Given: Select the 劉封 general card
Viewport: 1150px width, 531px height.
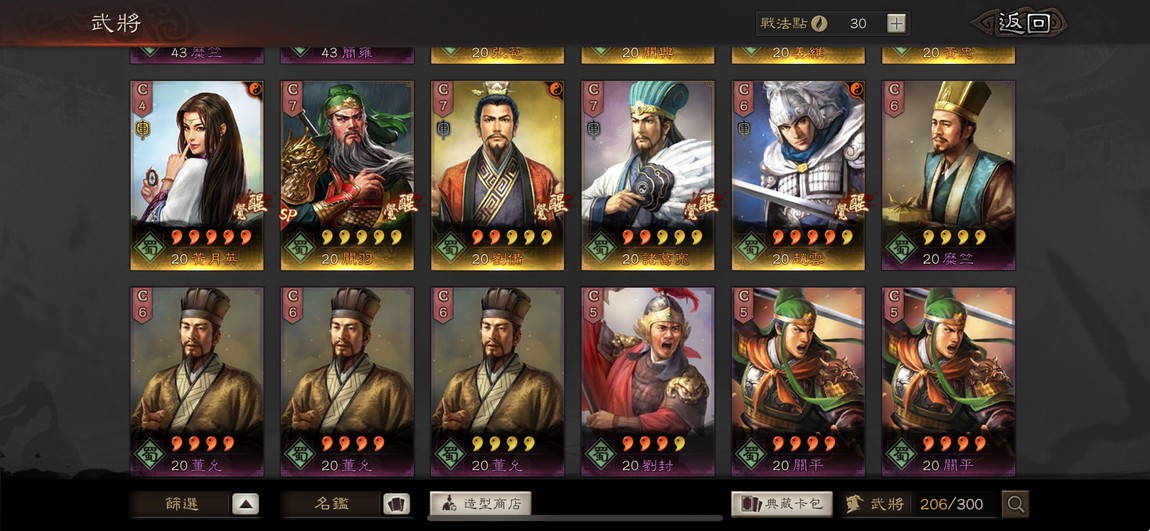Looking at the screenshot, I should click(648, 381).
